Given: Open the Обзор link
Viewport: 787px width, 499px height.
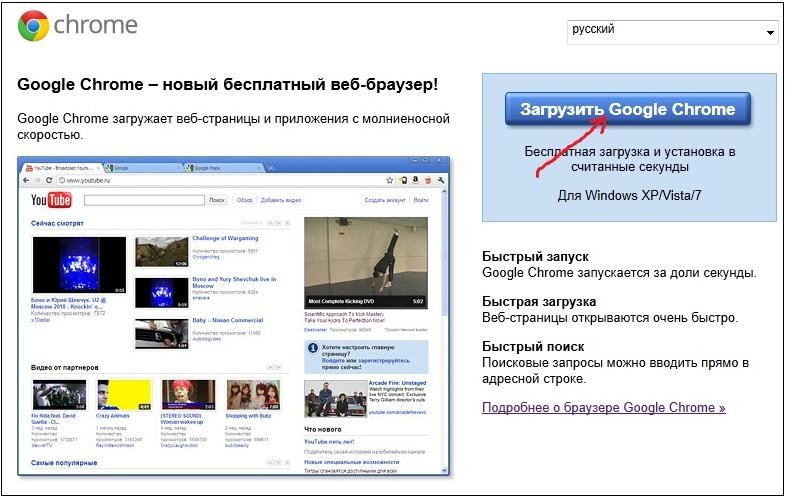Looking at the screenshot, I should tap(244, 200).
